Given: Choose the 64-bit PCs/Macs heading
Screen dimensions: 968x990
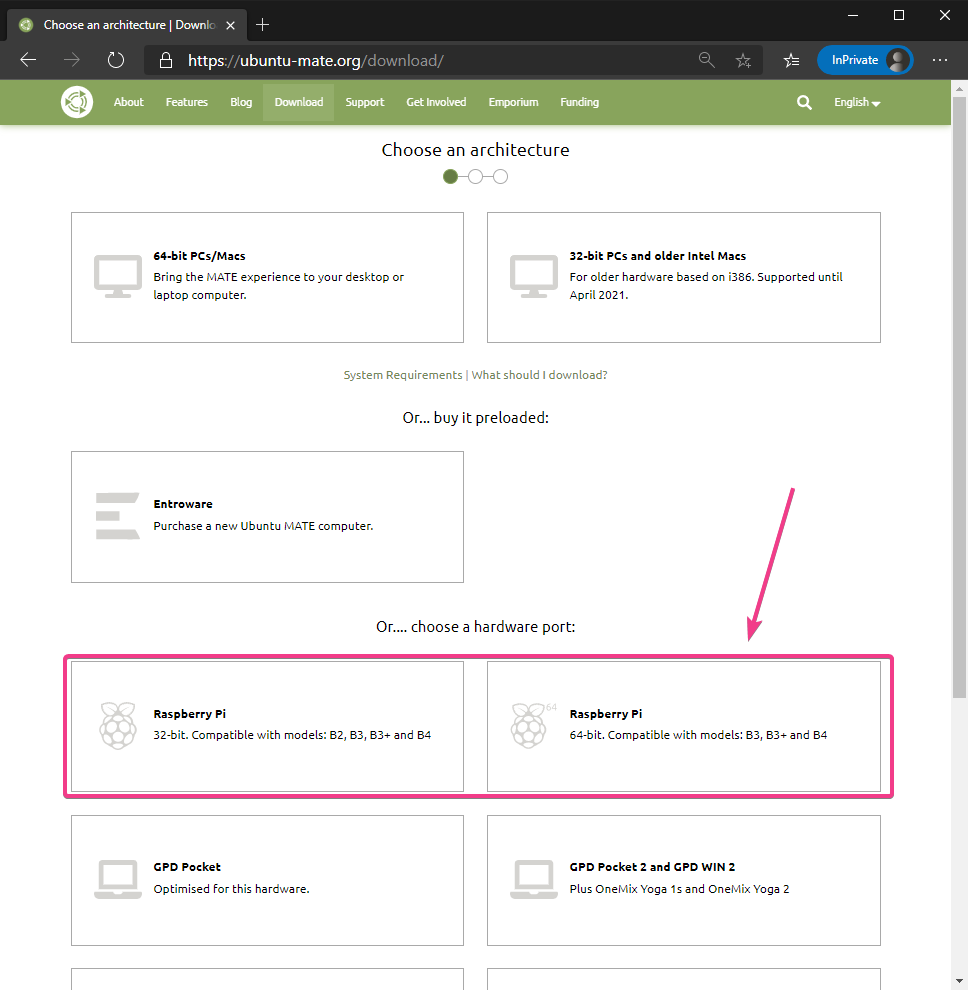Looking at the screenshot, I should (200, 256).
